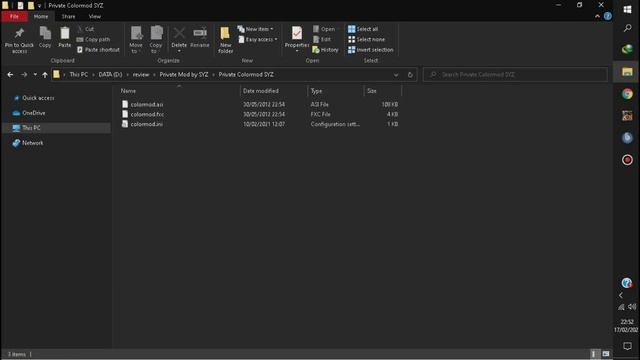Select OneDrive in navigation pane
This screenshot has width=640, height=360.
click(29, 113)
